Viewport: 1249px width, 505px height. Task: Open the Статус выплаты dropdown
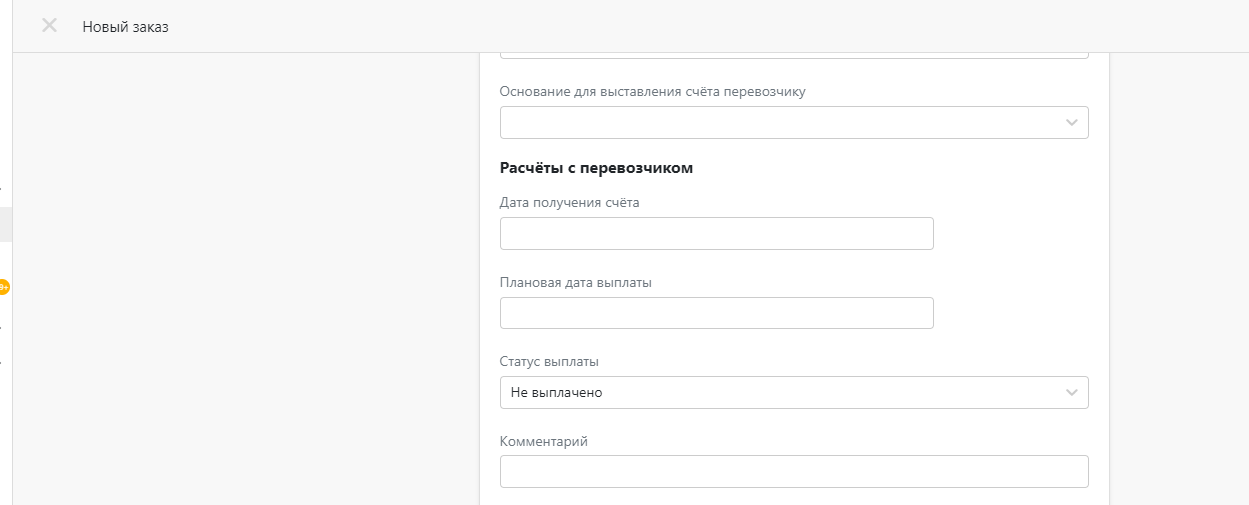coord(794,392)
